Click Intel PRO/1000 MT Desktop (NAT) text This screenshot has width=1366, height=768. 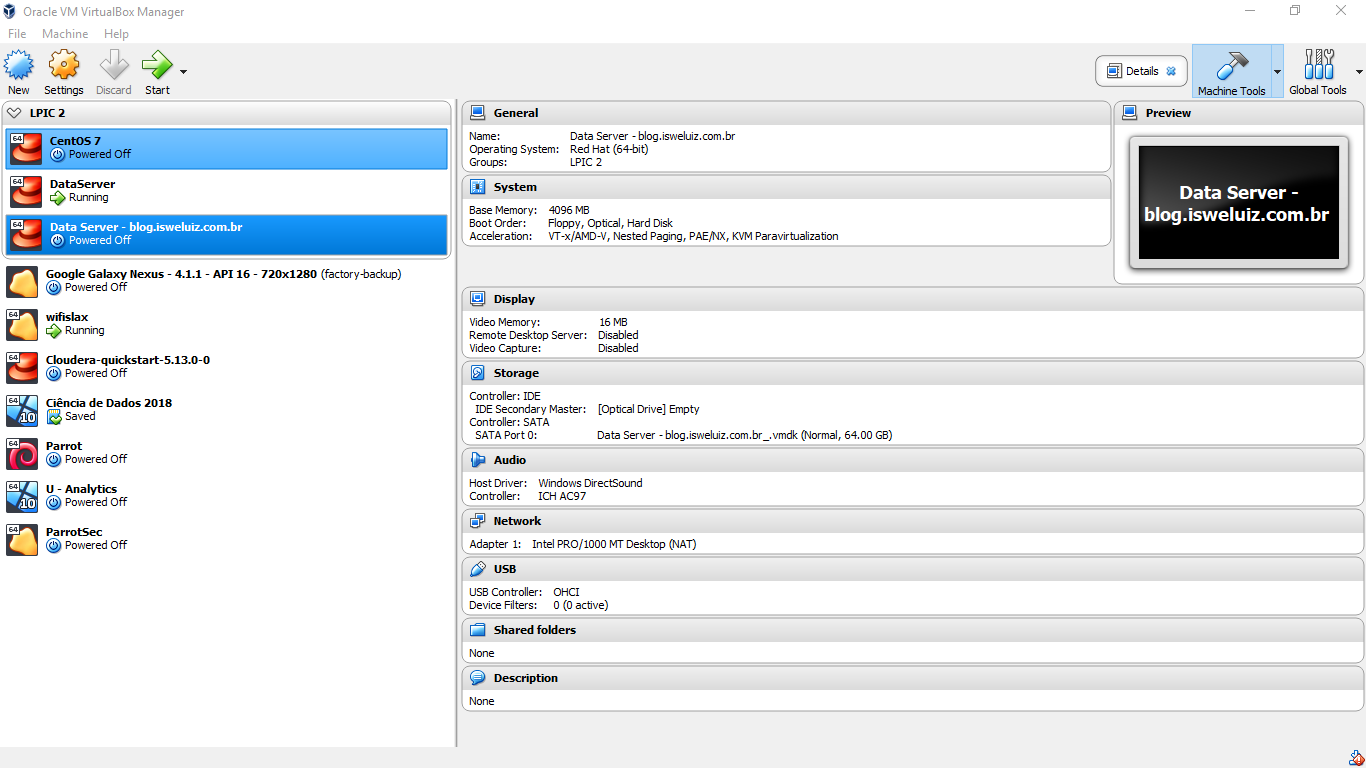coord(614,544)
